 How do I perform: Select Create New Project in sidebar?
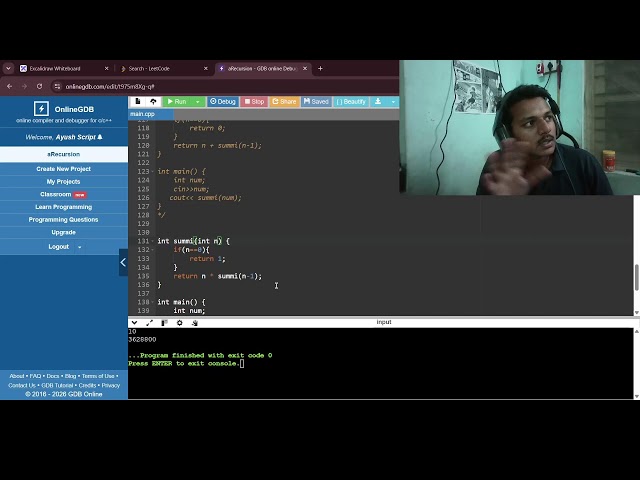(64, 169)
